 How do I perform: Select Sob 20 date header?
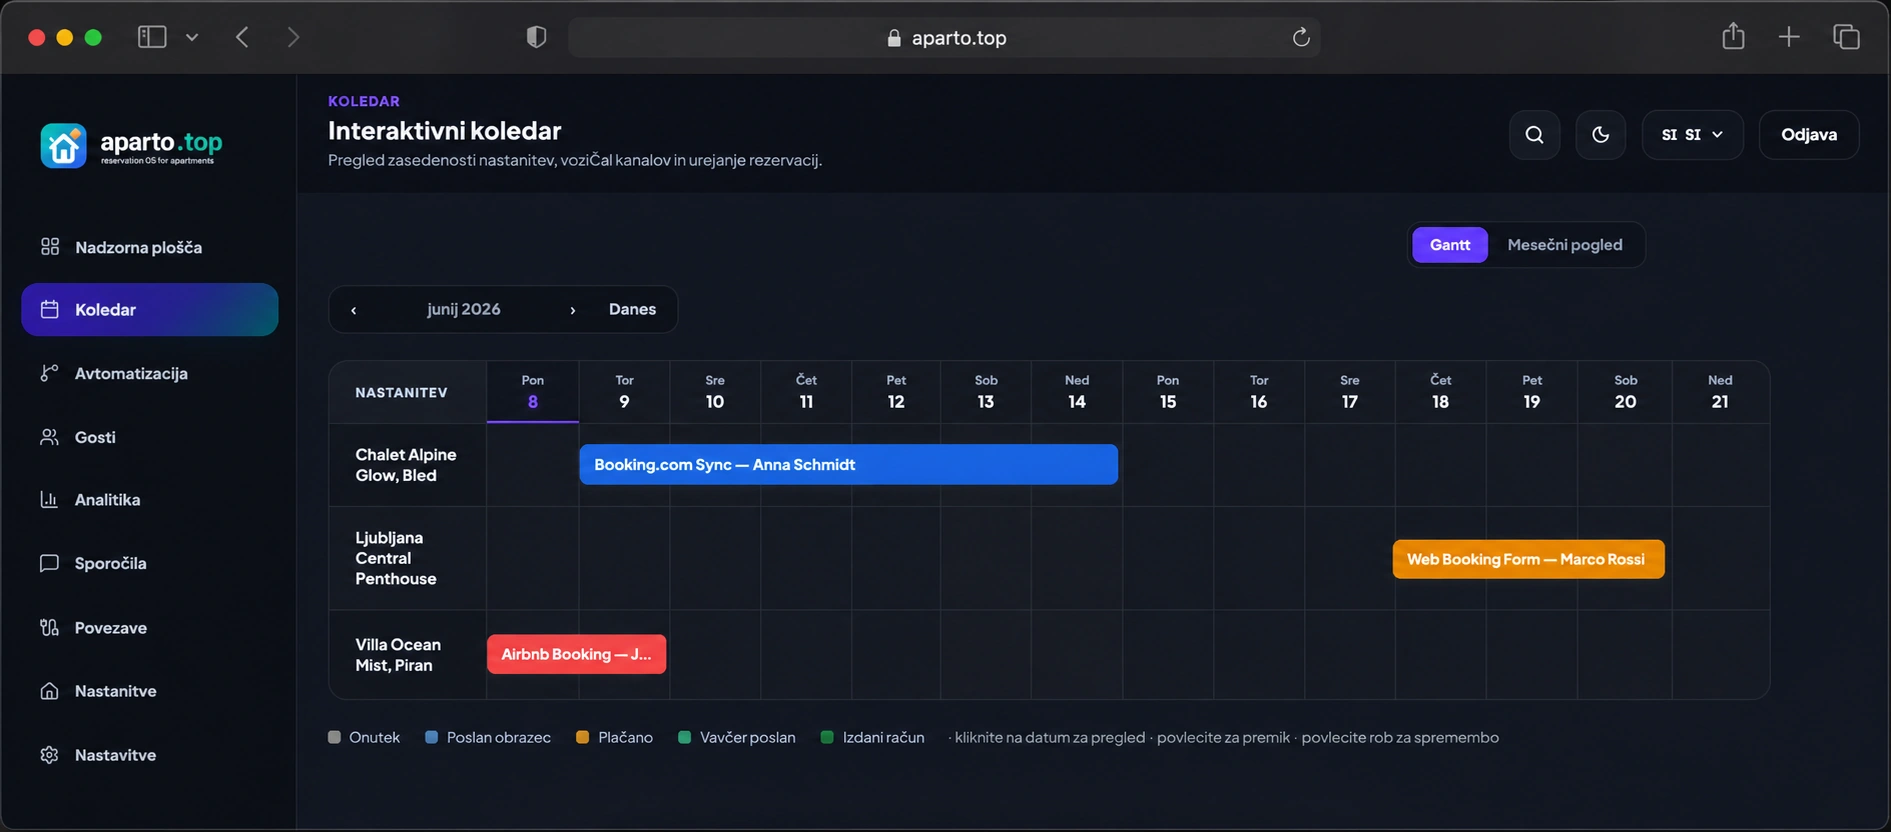[x=1626, y=392]
